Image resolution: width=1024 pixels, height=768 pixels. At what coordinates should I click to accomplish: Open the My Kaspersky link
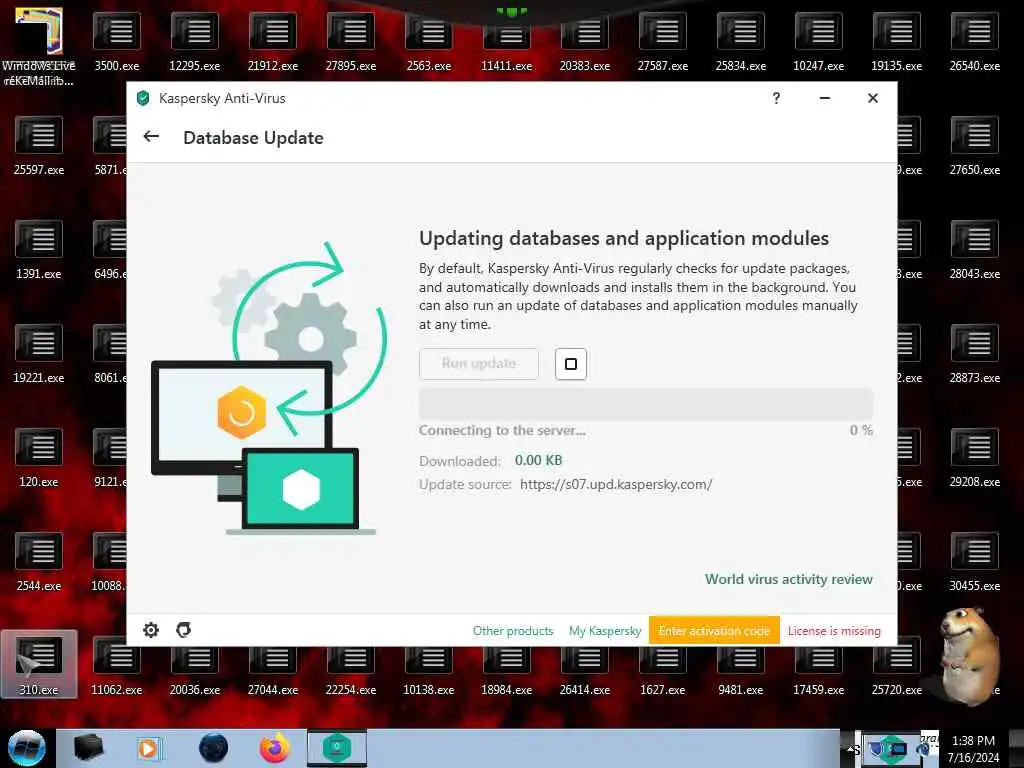coord(605,631)
